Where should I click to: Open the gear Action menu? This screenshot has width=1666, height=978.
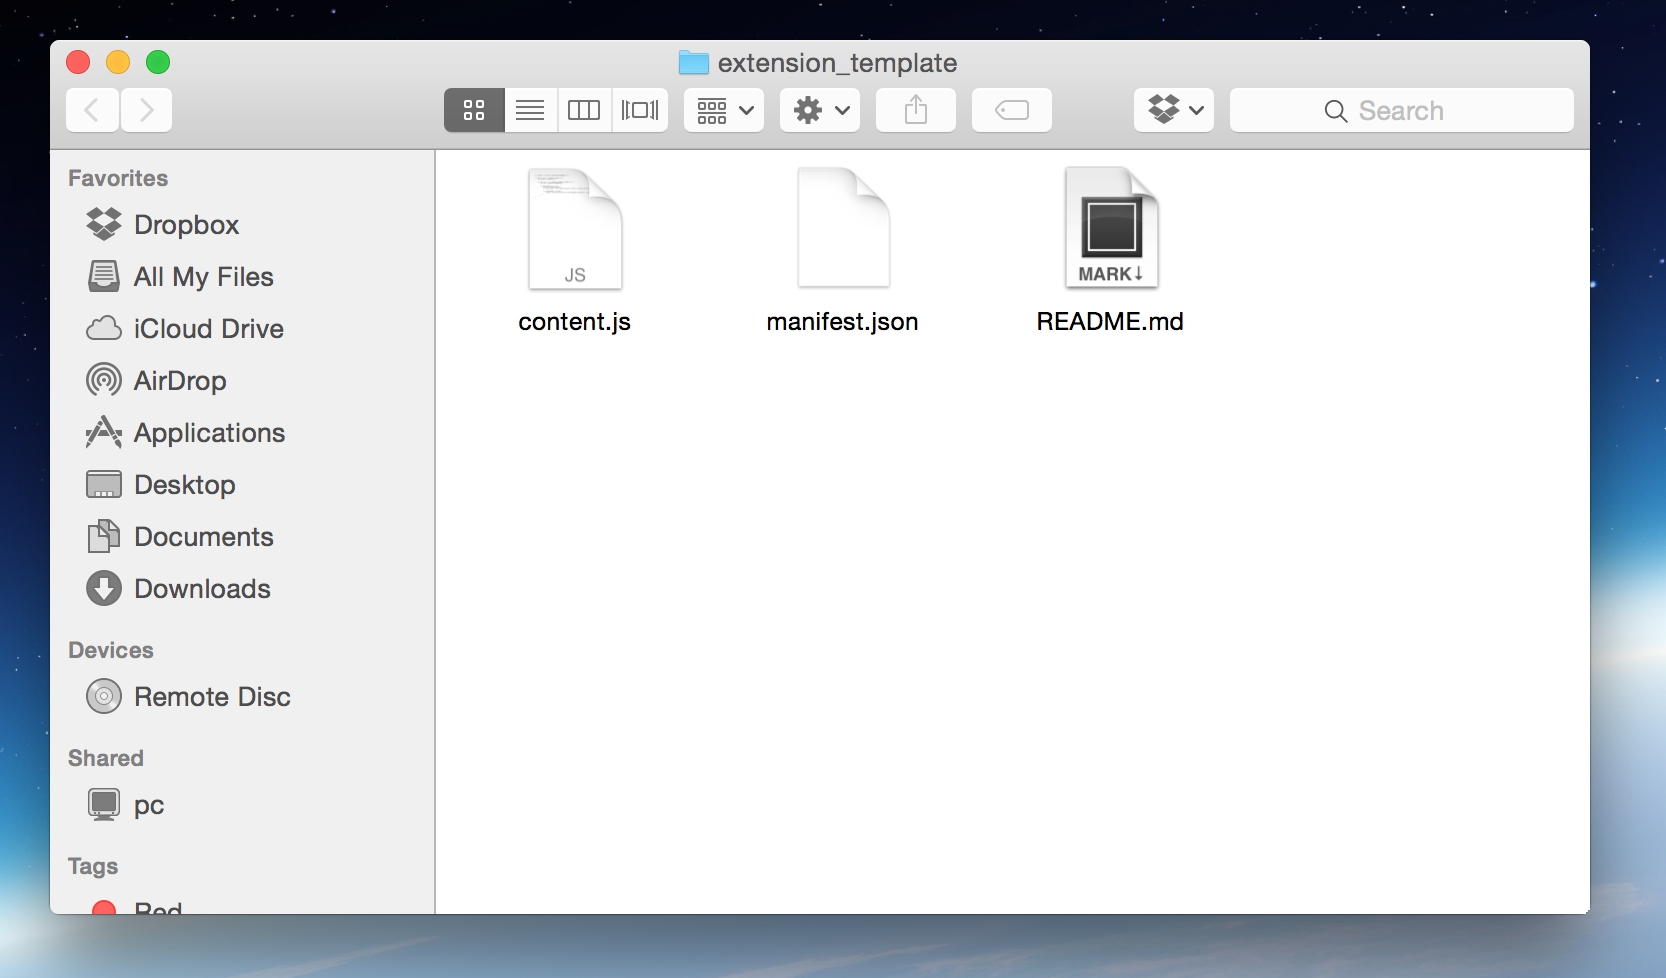(820, 110)
